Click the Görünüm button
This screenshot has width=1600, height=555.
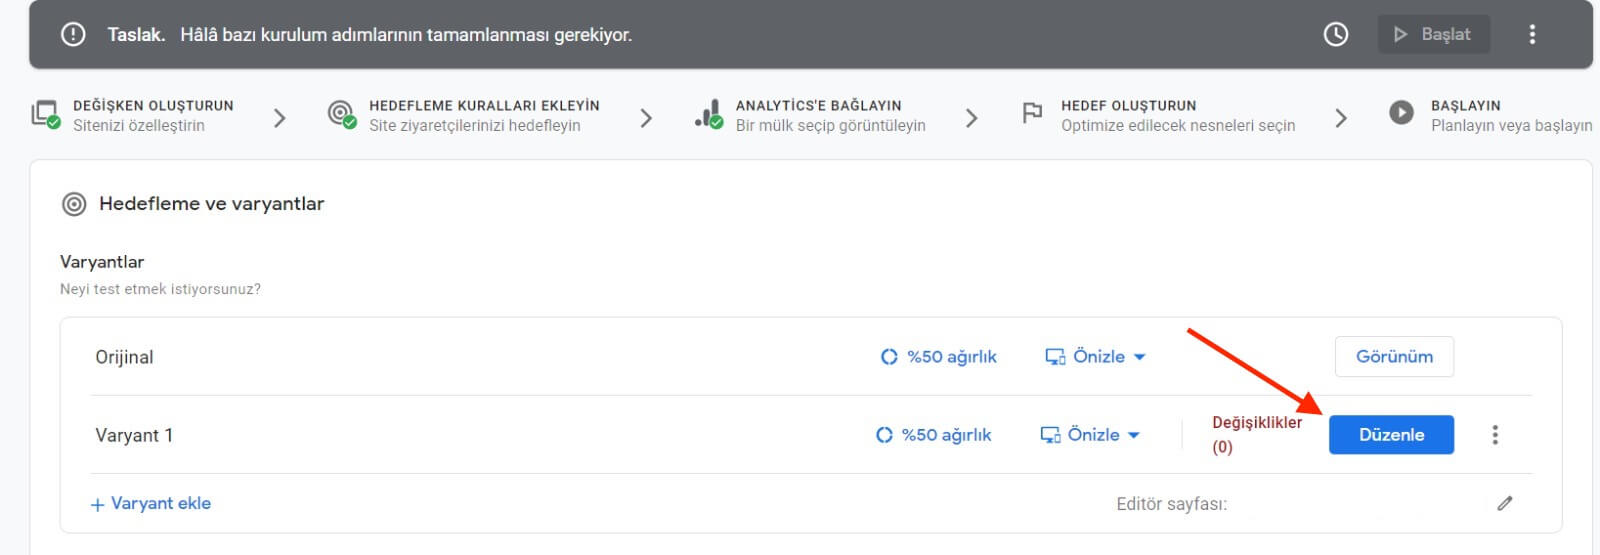tap(1394, 357)
